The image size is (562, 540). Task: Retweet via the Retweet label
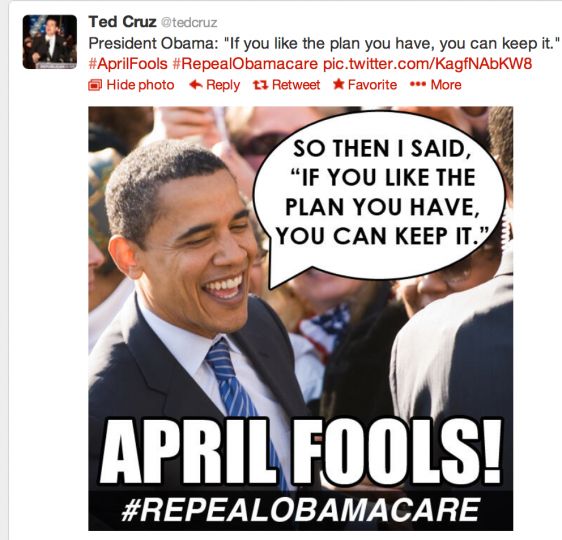pos(296,85)
